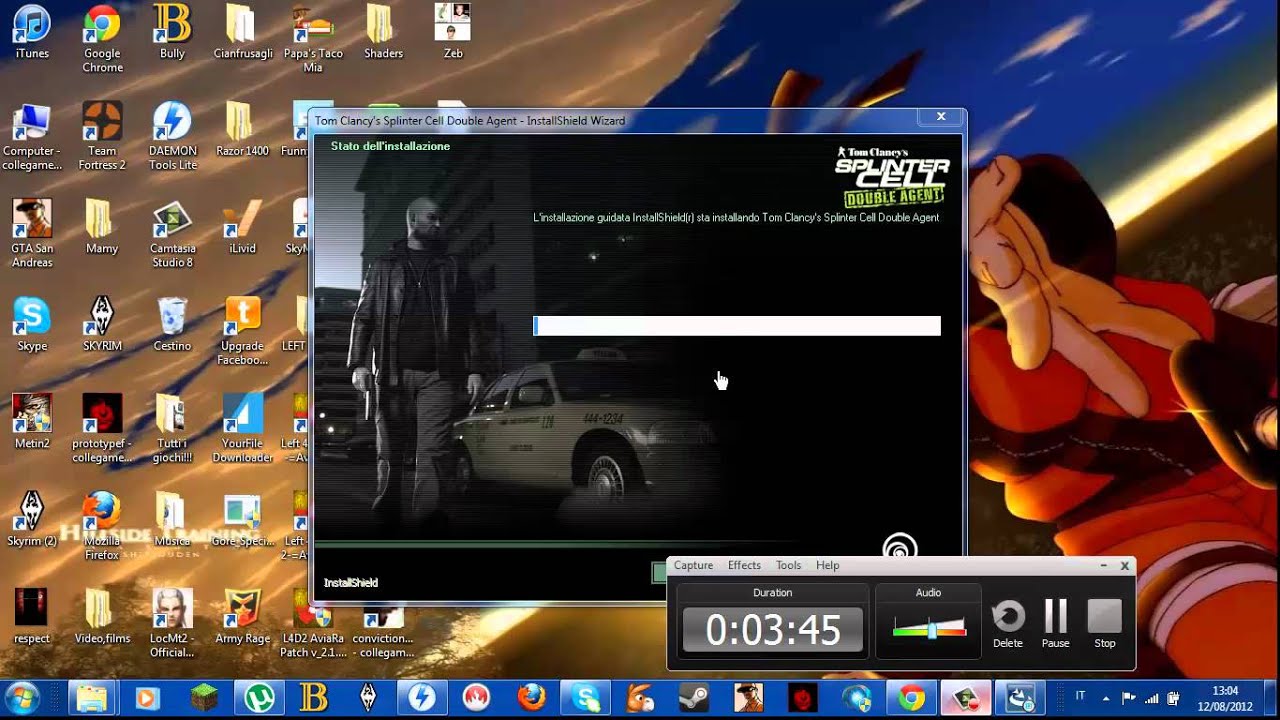Launch the SKYRIM desktop shortcut
This screenshot has height=720, width=1280.
pyautogui.click(x=102, y=324)
